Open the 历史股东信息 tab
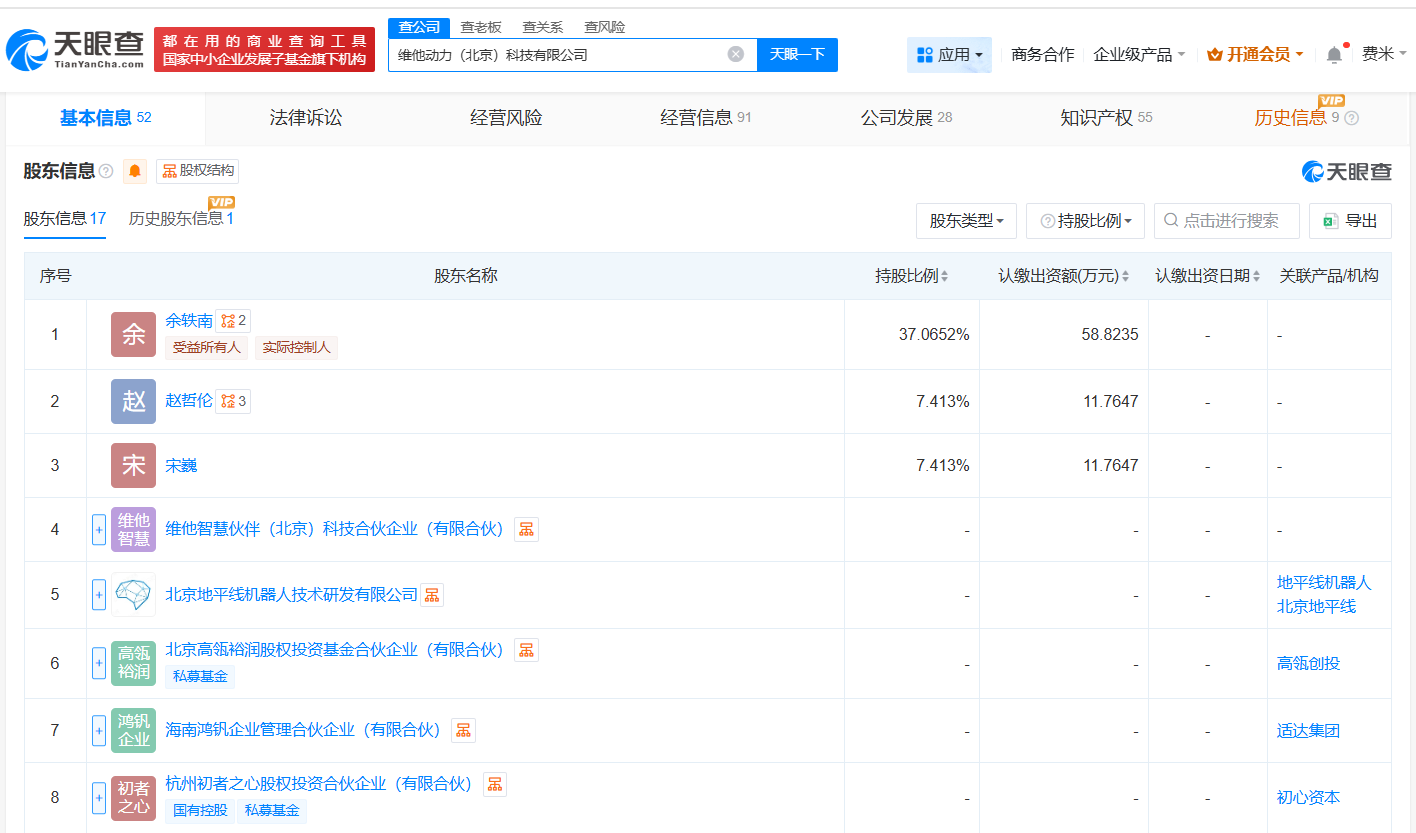 click(181, 220)
